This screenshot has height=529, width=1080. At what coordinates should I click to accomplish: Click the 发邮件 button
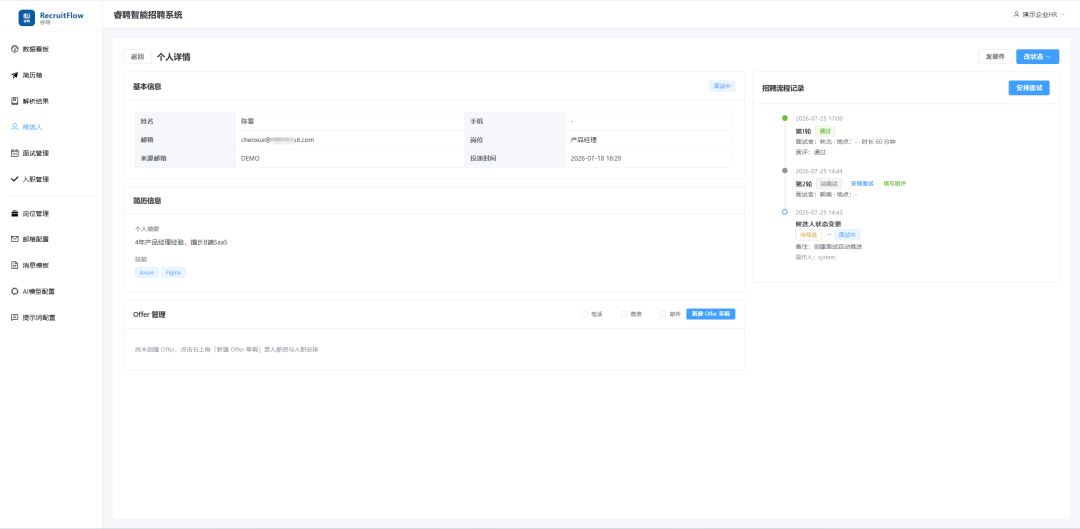995,56
